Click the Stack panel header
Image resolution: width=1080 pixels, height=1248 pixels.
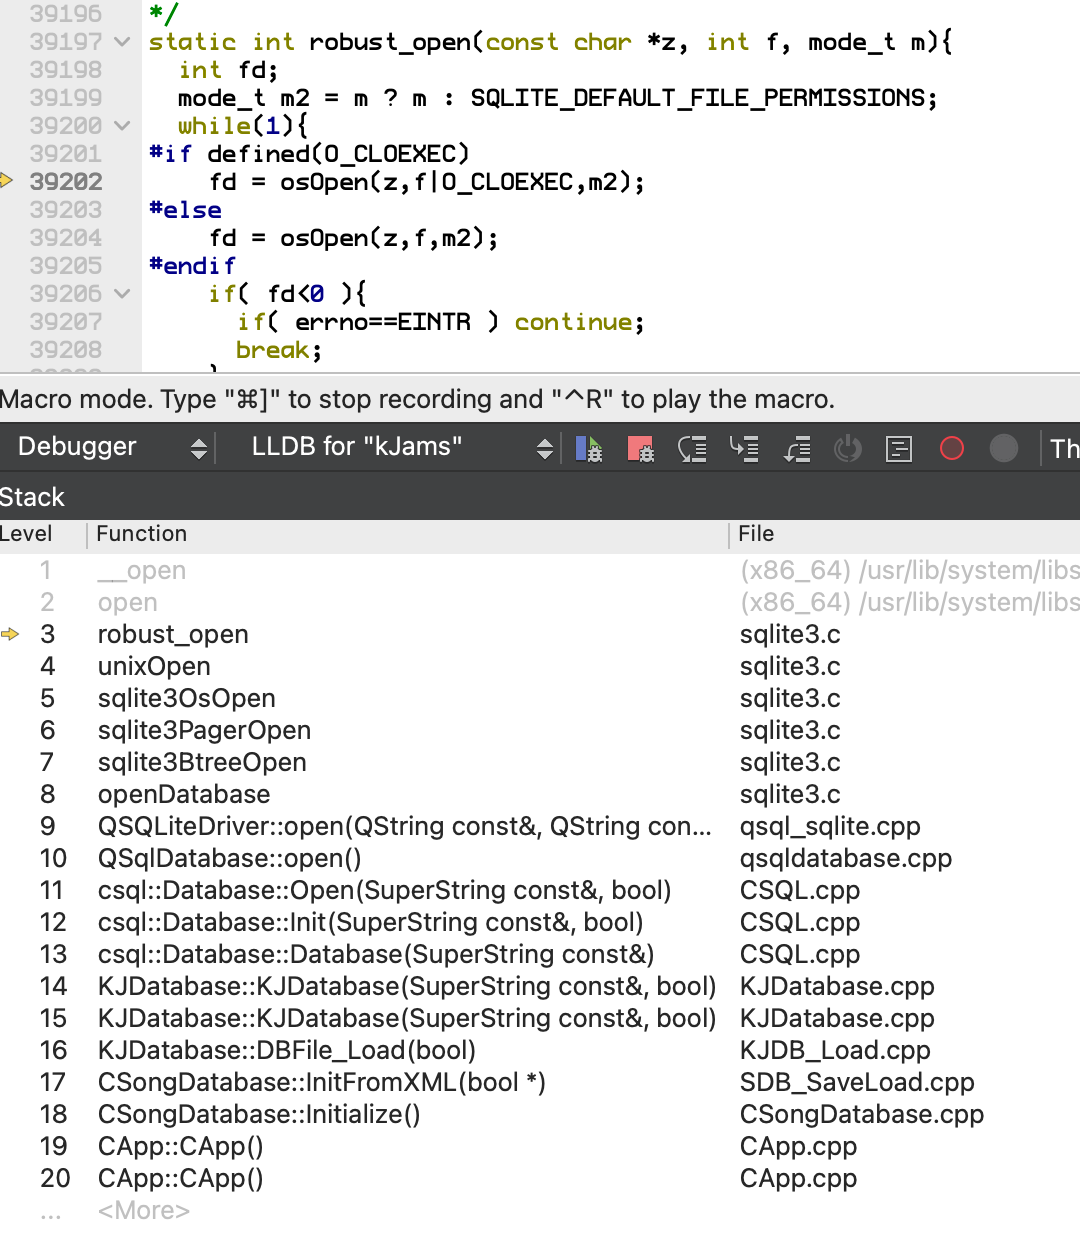(540, 497)
